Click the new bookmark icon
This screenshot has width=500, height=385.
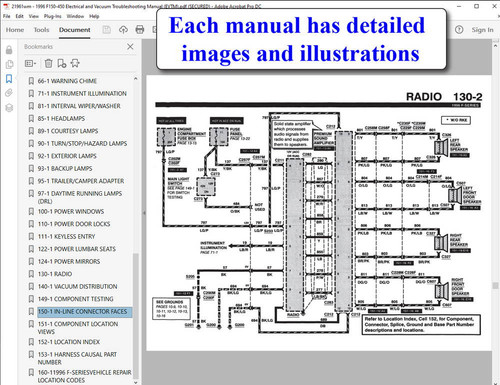point(62,63)
